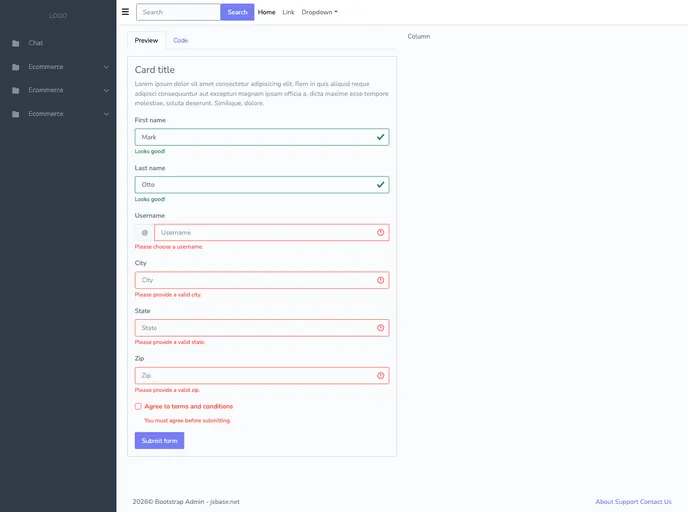The height and width of the screenshot is (512, 688).
Task: Click the red warning icon in Zip field
Action: [380, 376]
